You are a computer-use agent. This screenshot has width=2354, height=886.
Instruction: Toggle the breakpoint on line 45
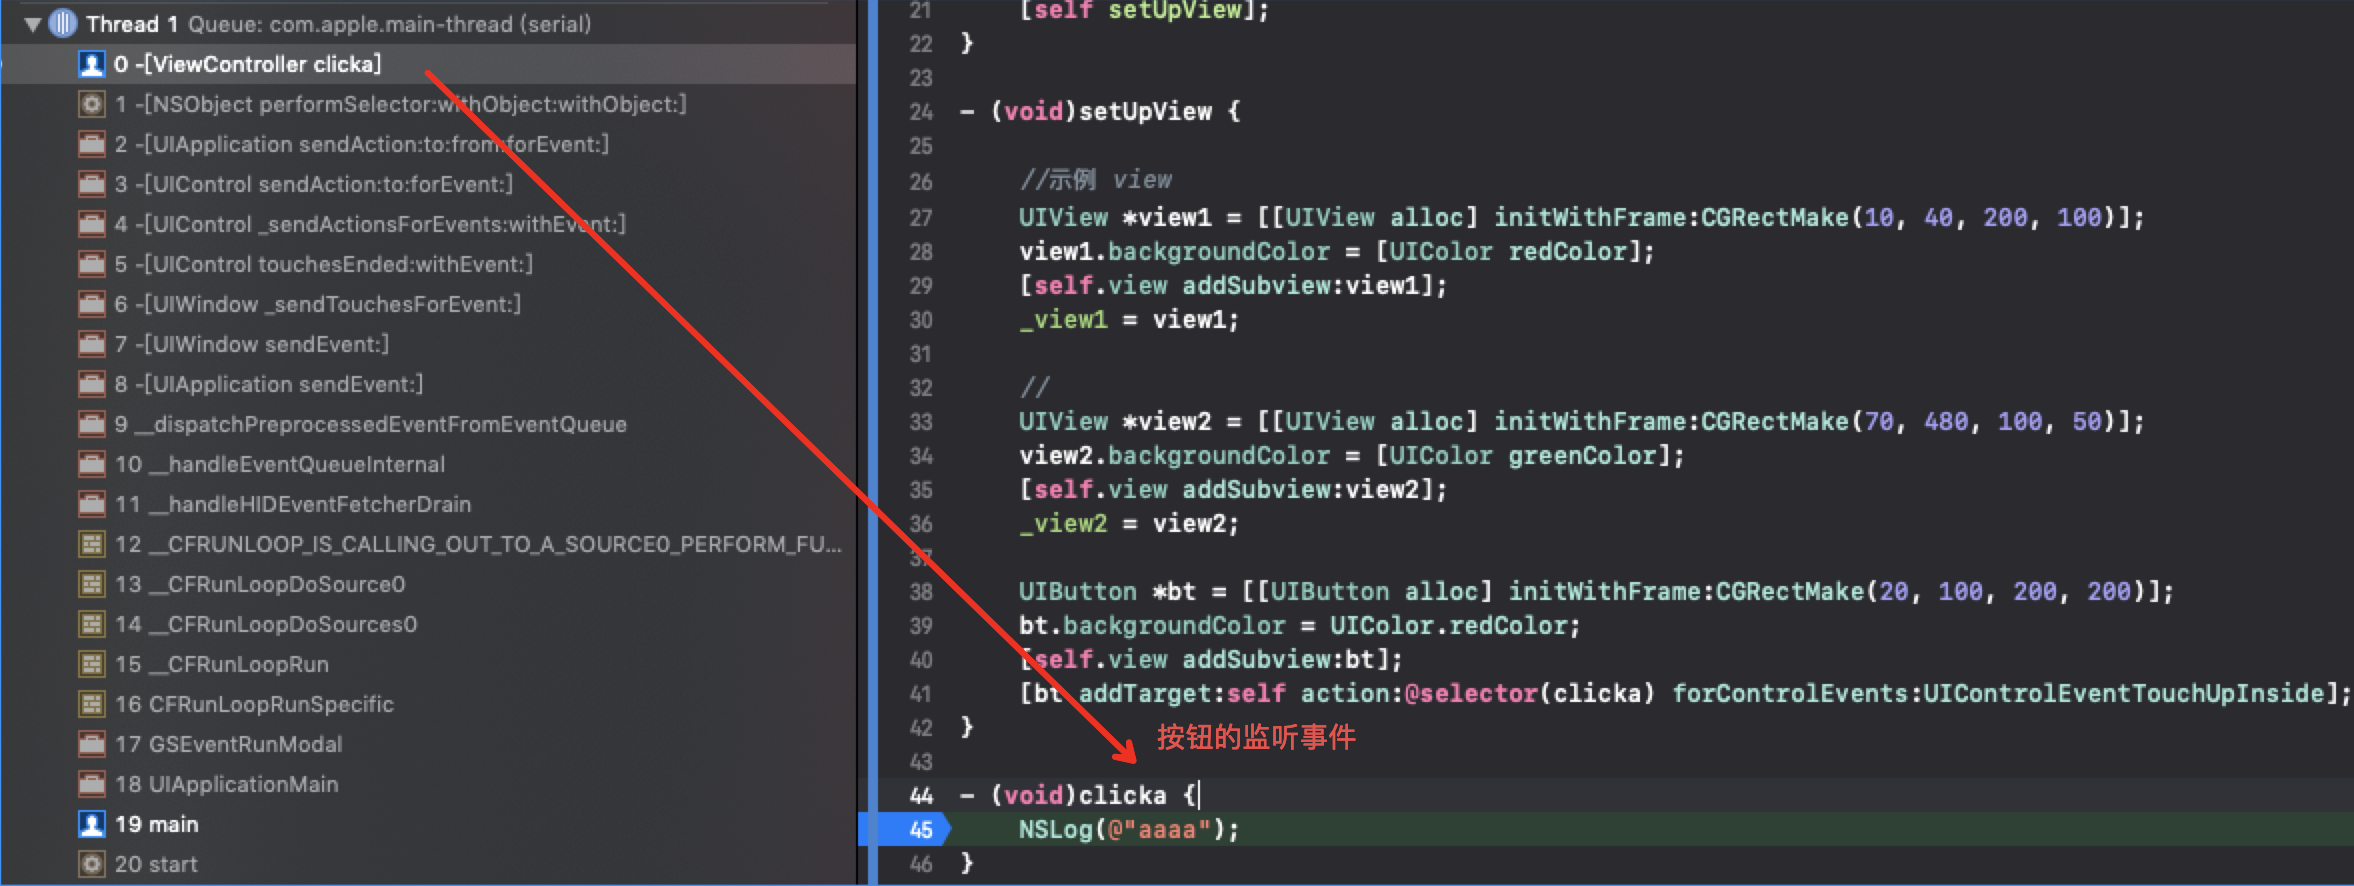[x=906, y=829]
